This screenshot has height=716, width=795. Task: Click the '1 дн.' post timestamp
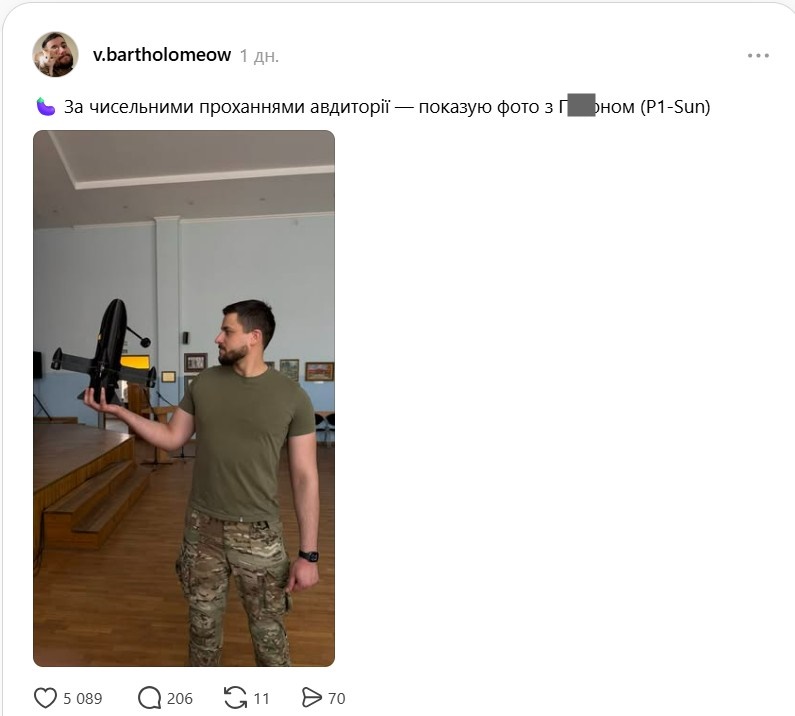(x=259, y=56)
